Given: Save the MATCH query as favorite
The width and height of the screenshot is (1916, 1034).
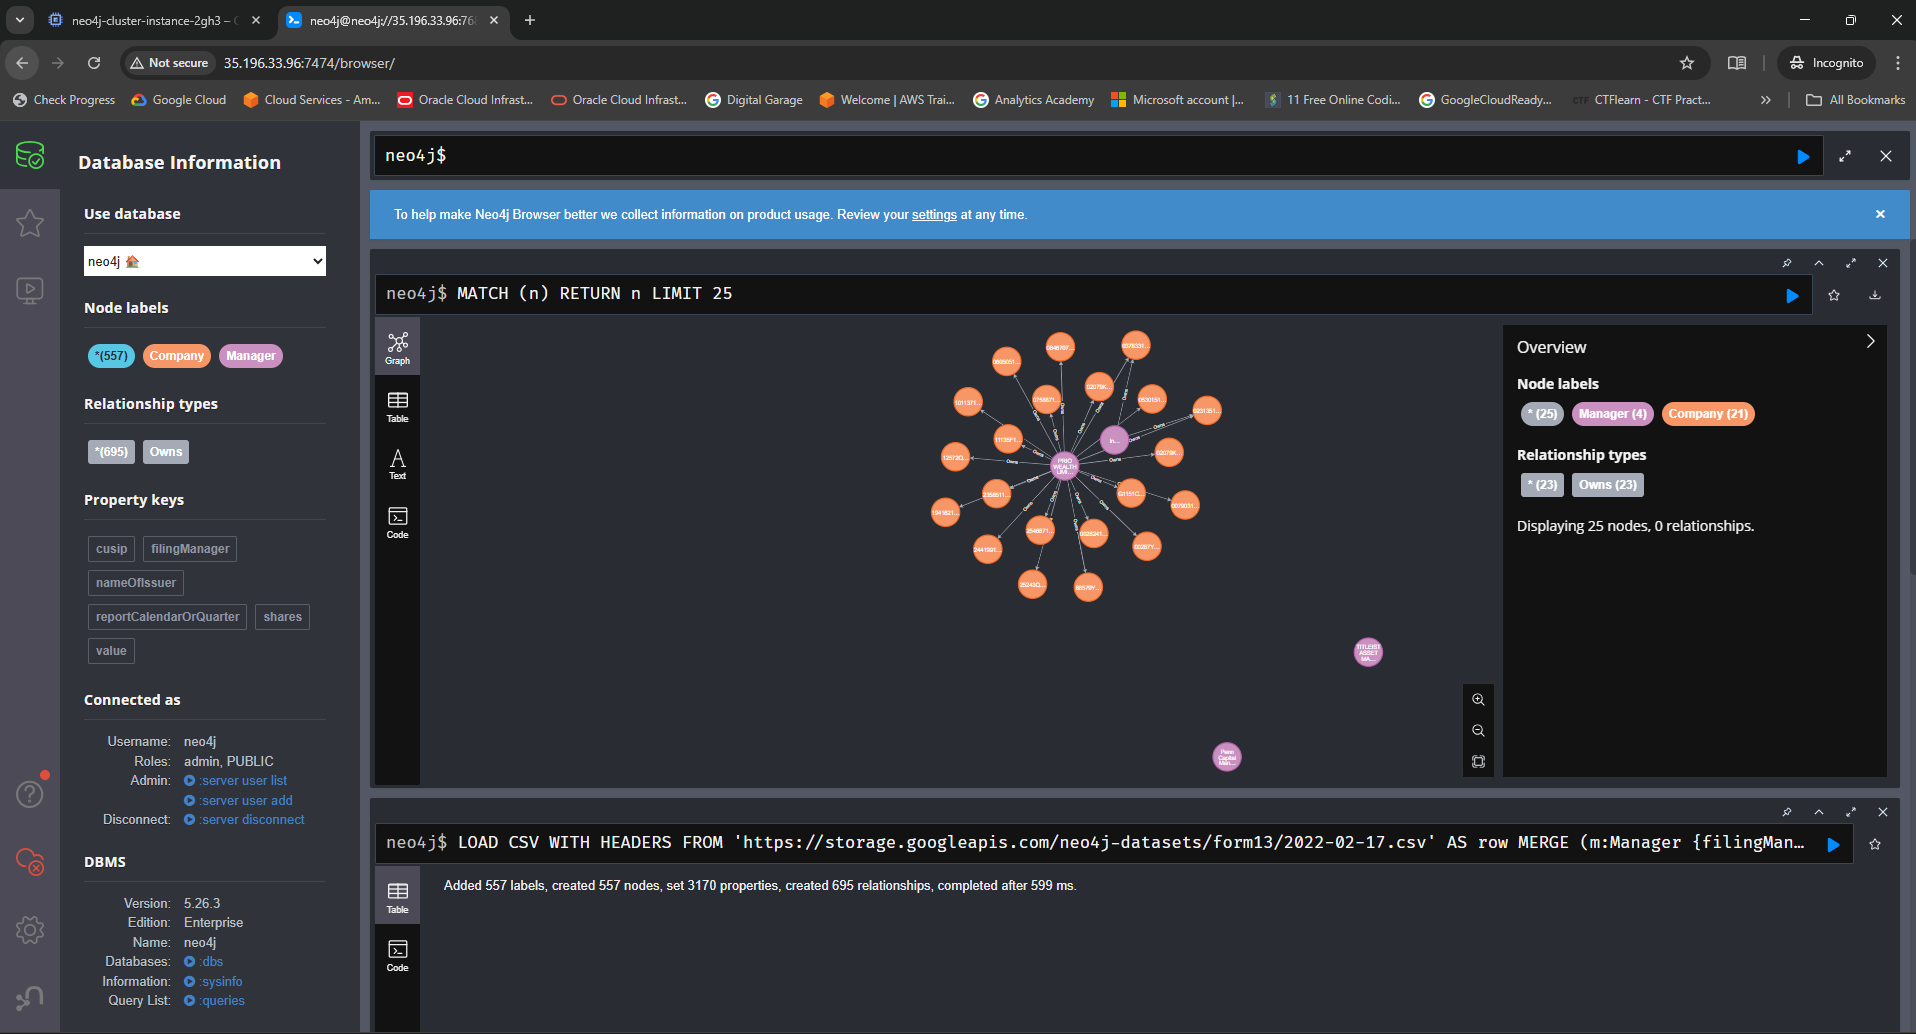Looking at the screenshot, I should 1834,295.
